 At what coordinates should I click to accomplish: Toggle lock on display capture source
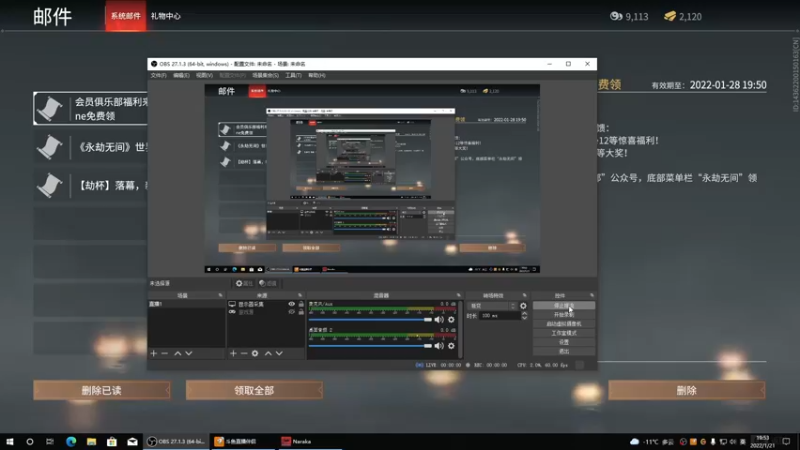point(301,304)
